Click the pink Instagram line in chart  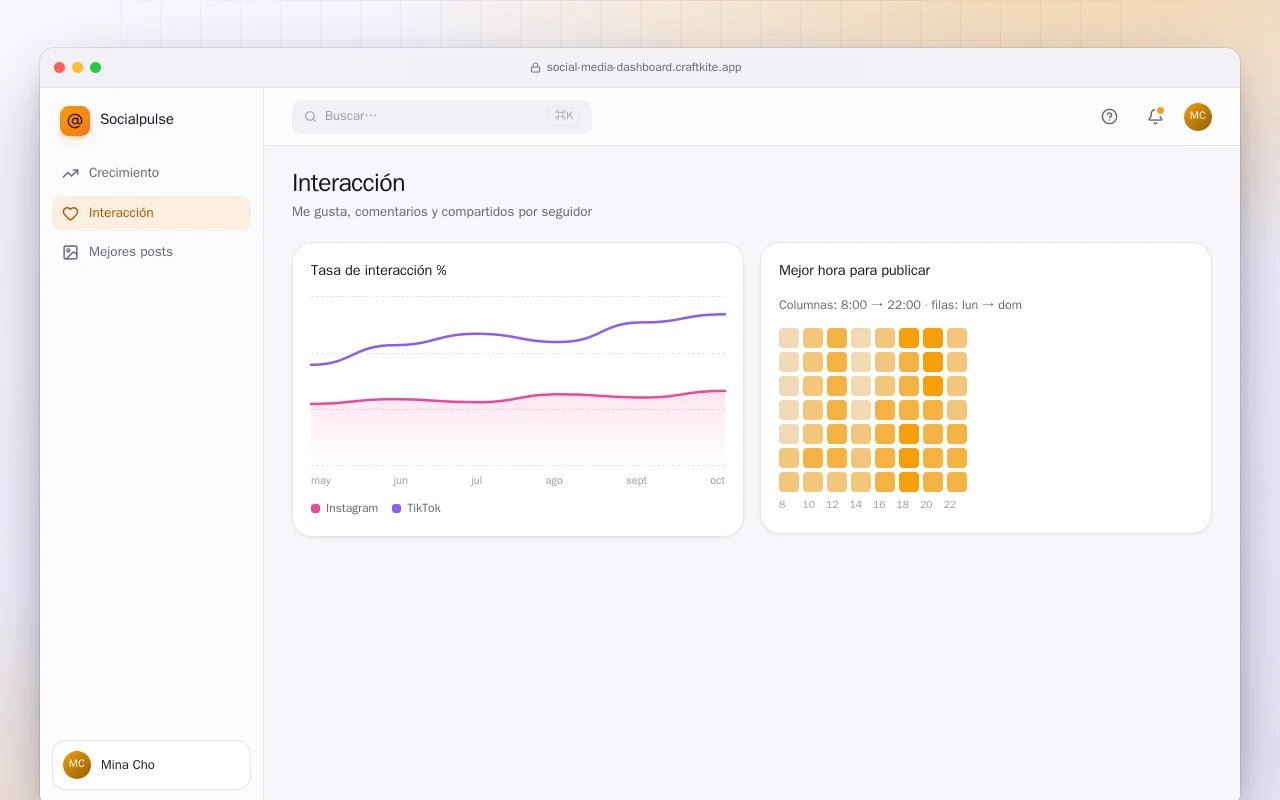(518, 398)
